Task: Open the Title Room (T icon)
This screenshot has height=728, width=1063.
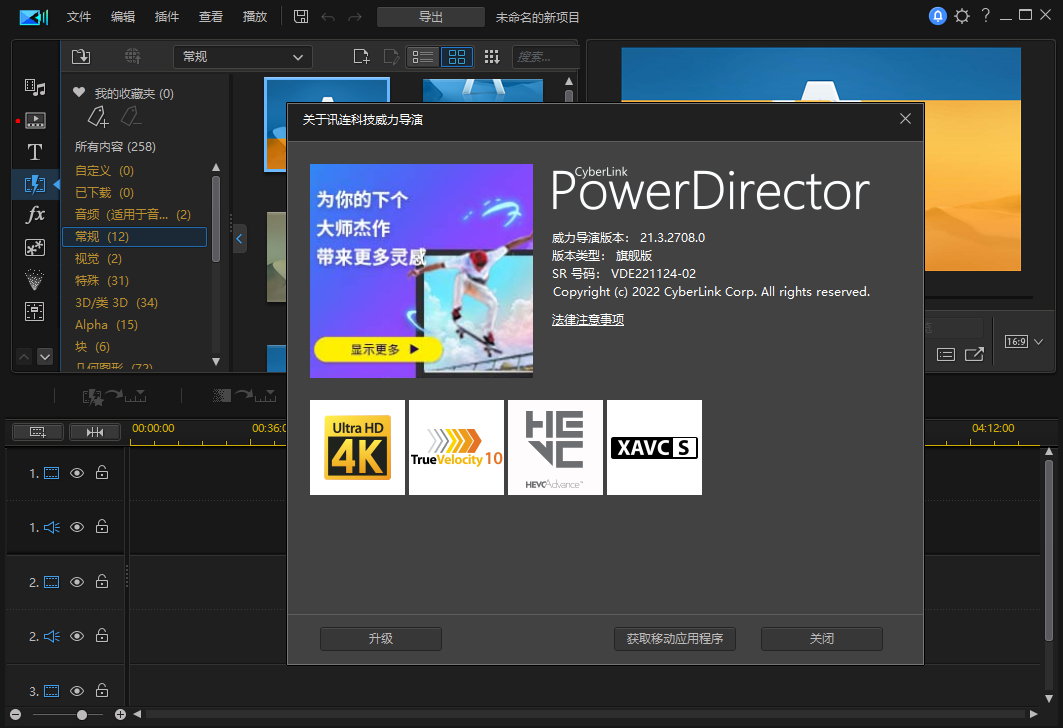Action: pyautogui.click(x=35, y=152)
